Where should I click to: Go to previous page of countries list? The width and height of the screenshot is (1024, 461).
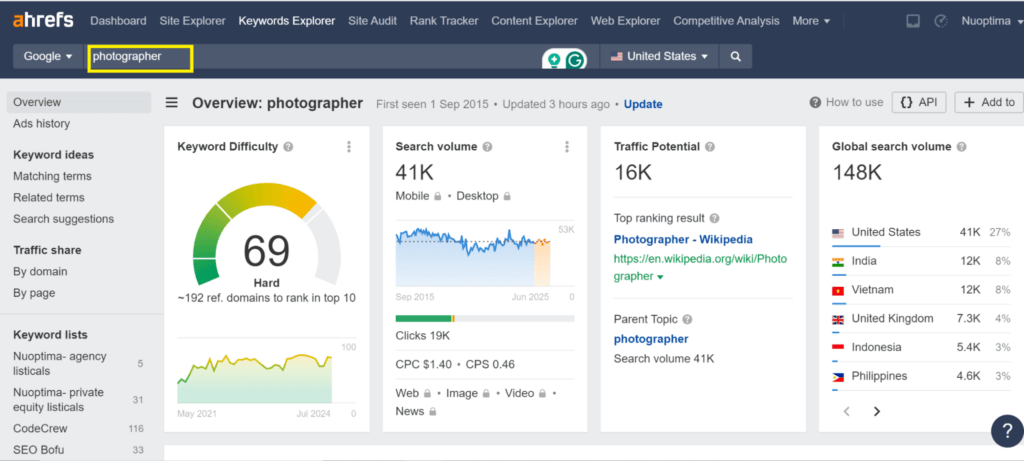pyautogui.click(x=847, y=411)
